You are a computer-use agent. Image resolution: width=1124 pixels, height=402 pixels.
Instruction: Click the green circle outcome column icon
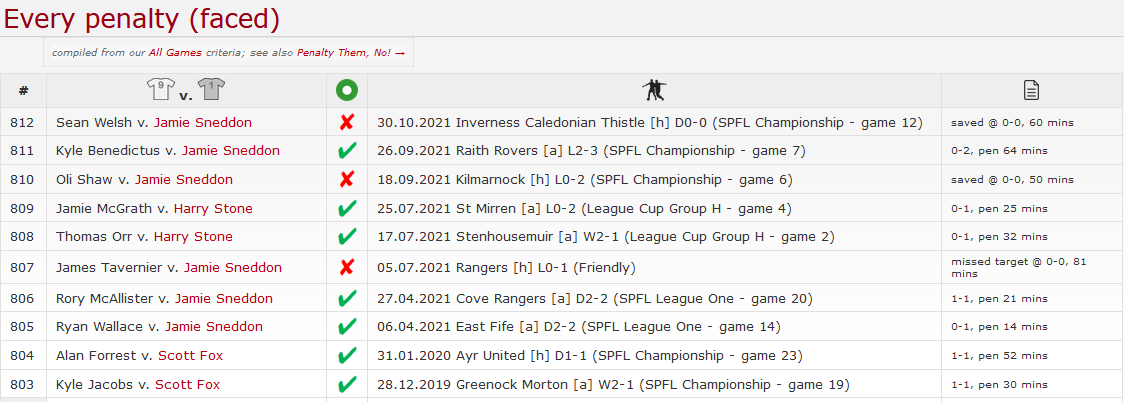pyautogui.click(x=347, y=90)
